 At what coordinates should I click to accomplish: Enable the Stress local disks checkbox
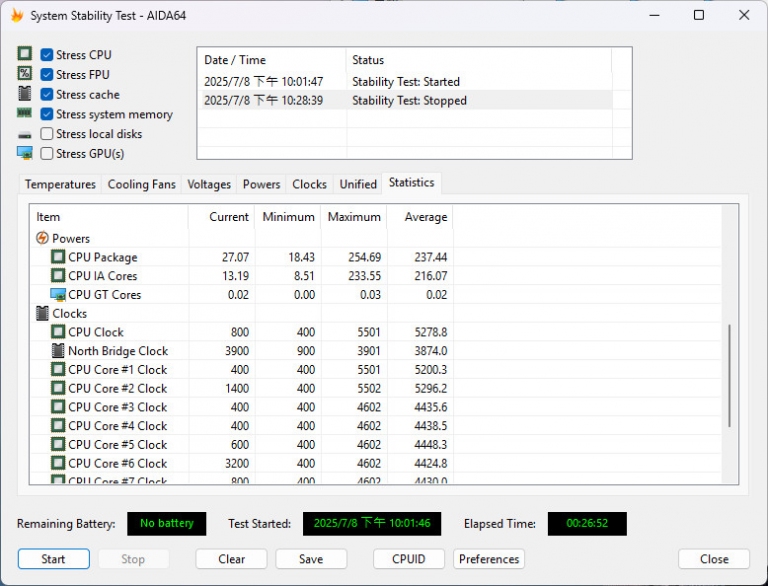pos(47,134)
